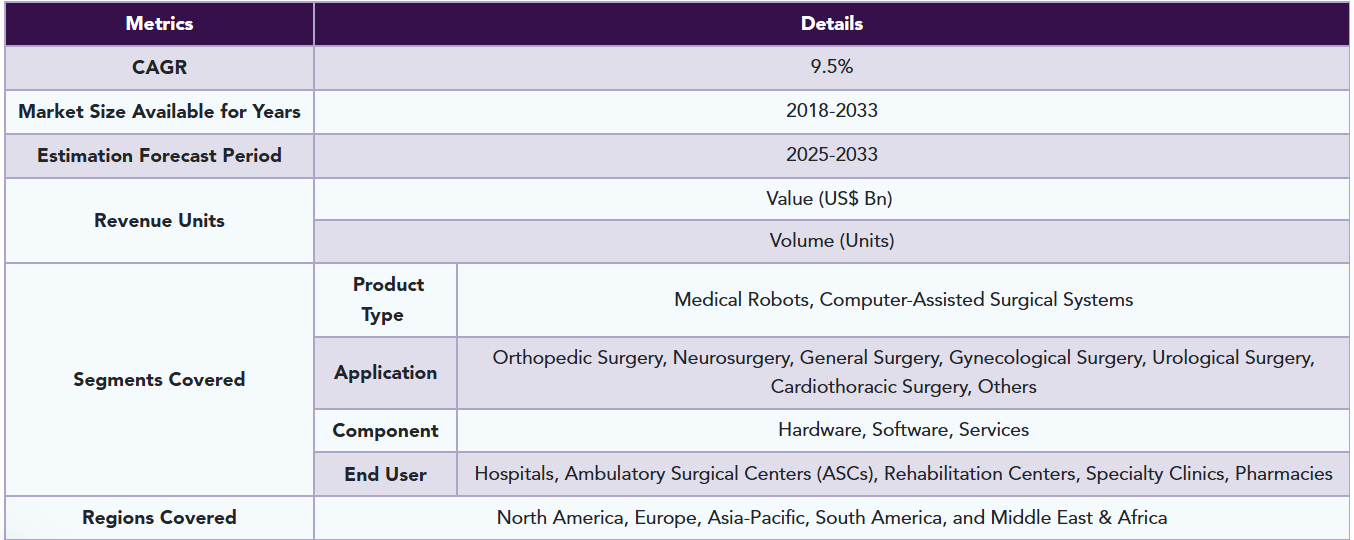Click the North America regions cell
This screenshot has width=1354, height=540.
coord(832,518)
